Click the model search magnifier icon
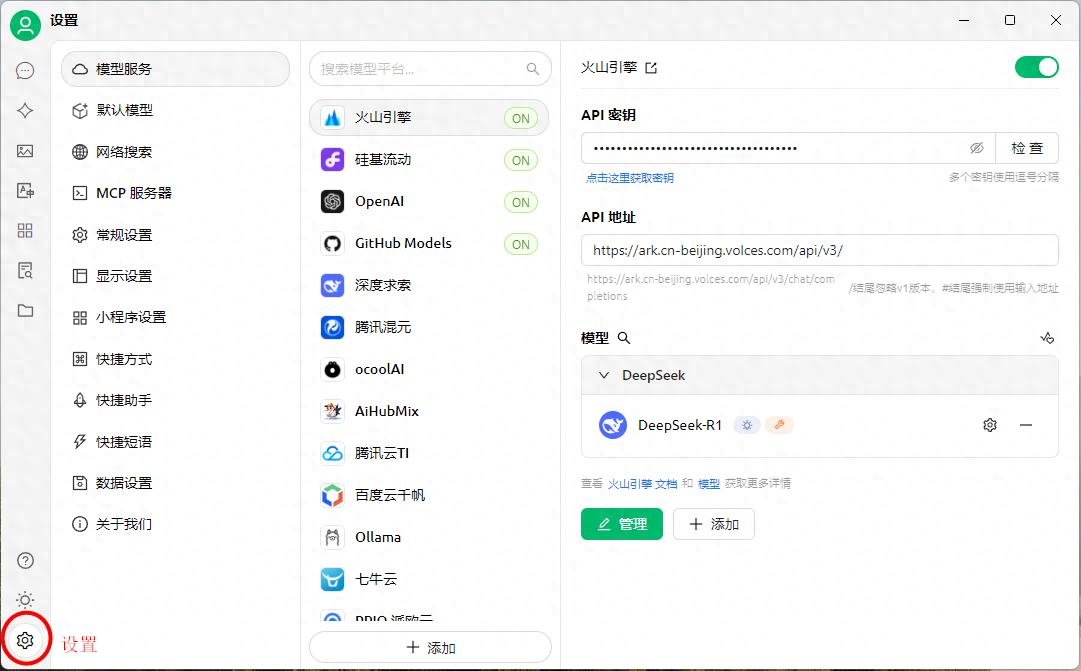This screenshot has height=671, width=1081. pyautogui.click(x=624, y=338)
